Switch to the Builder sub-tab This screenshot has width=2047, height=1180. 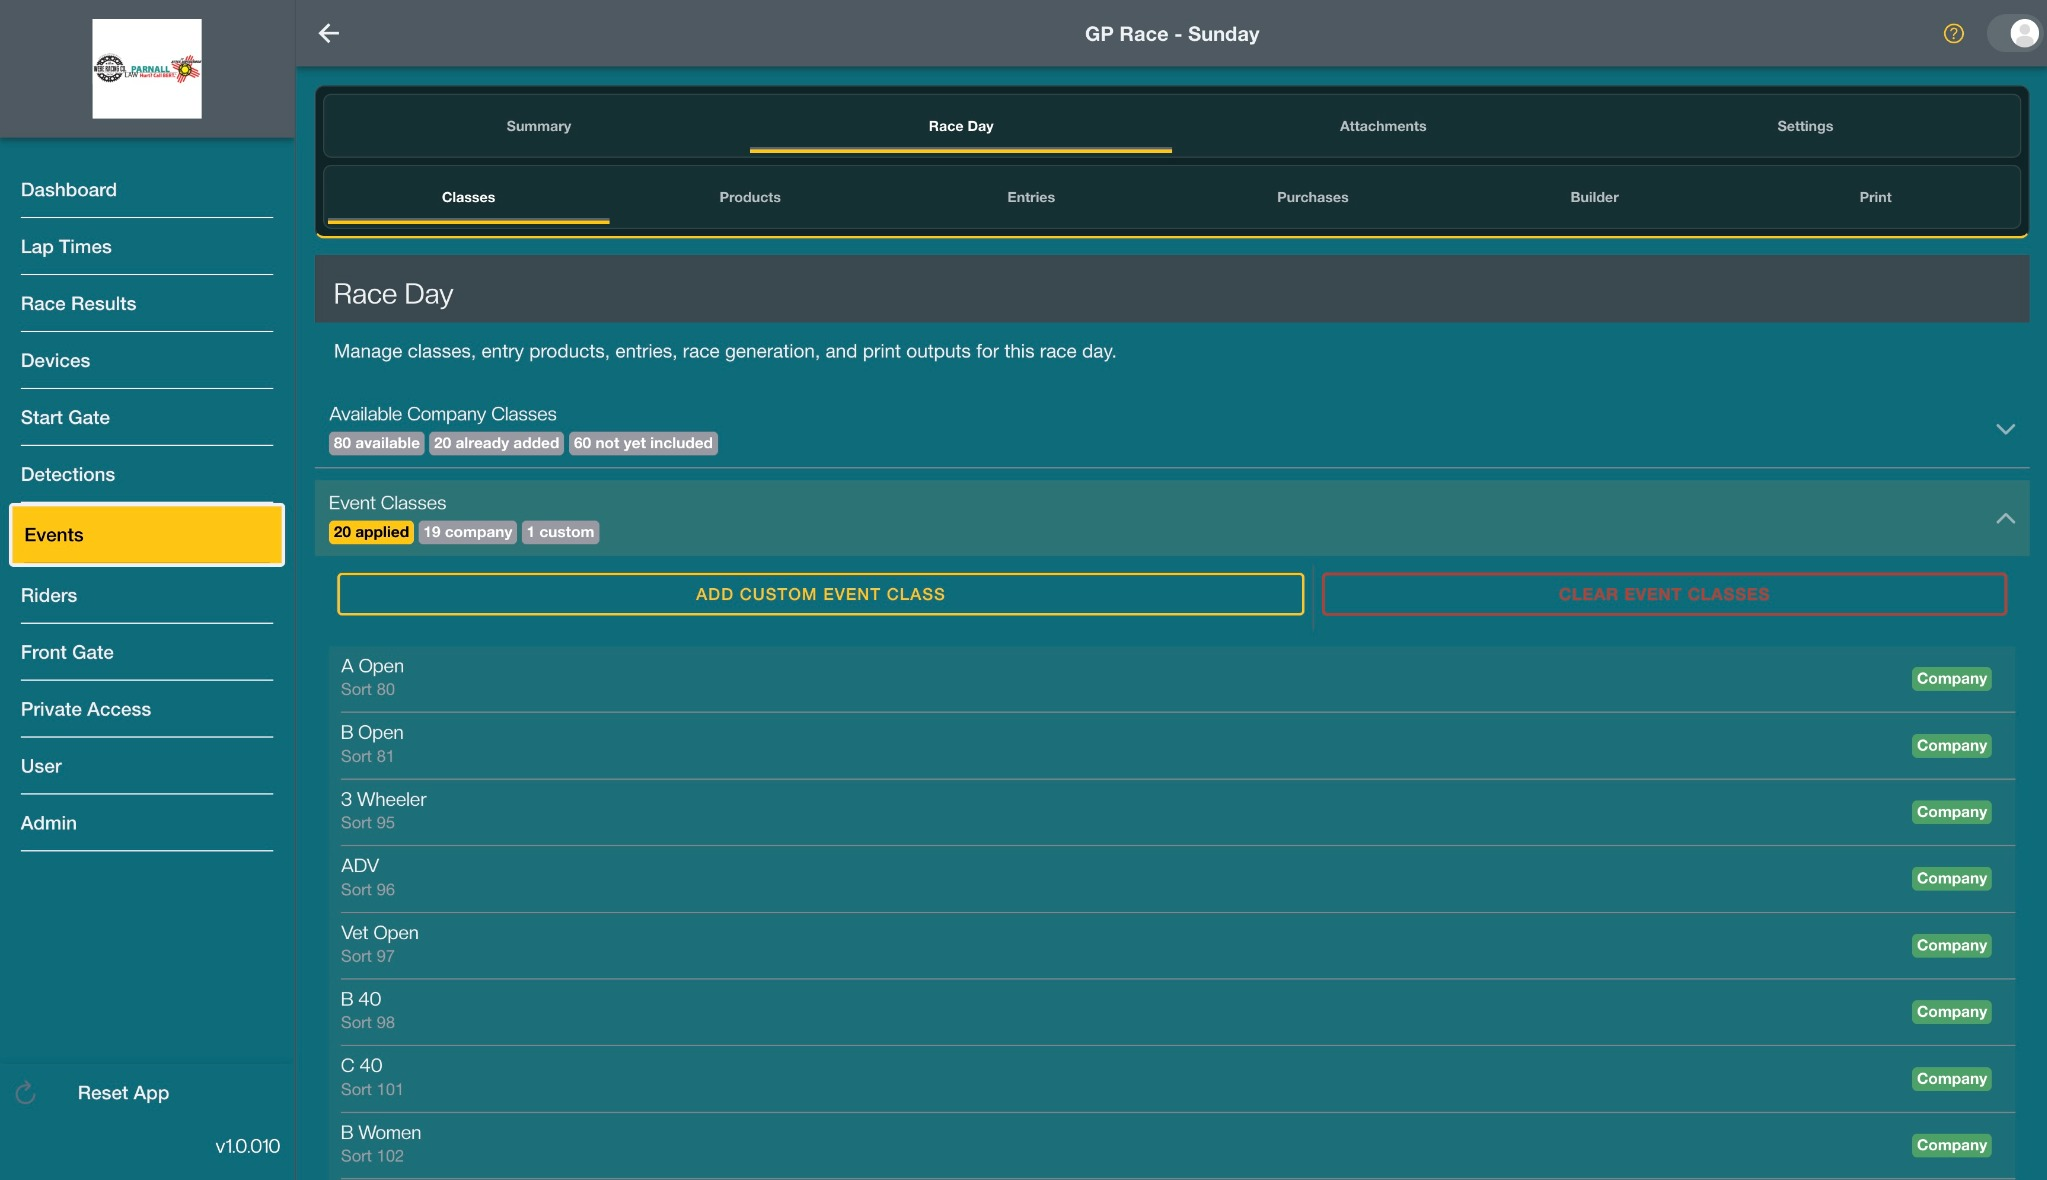1594,197
